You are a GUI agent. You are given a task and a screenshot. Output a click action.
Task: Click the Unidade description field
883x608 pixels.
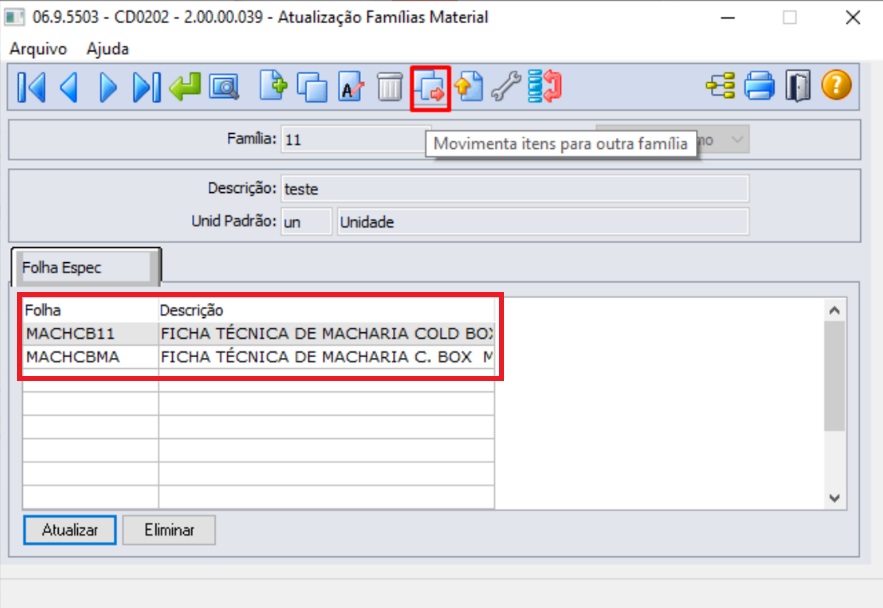[543, 222]
